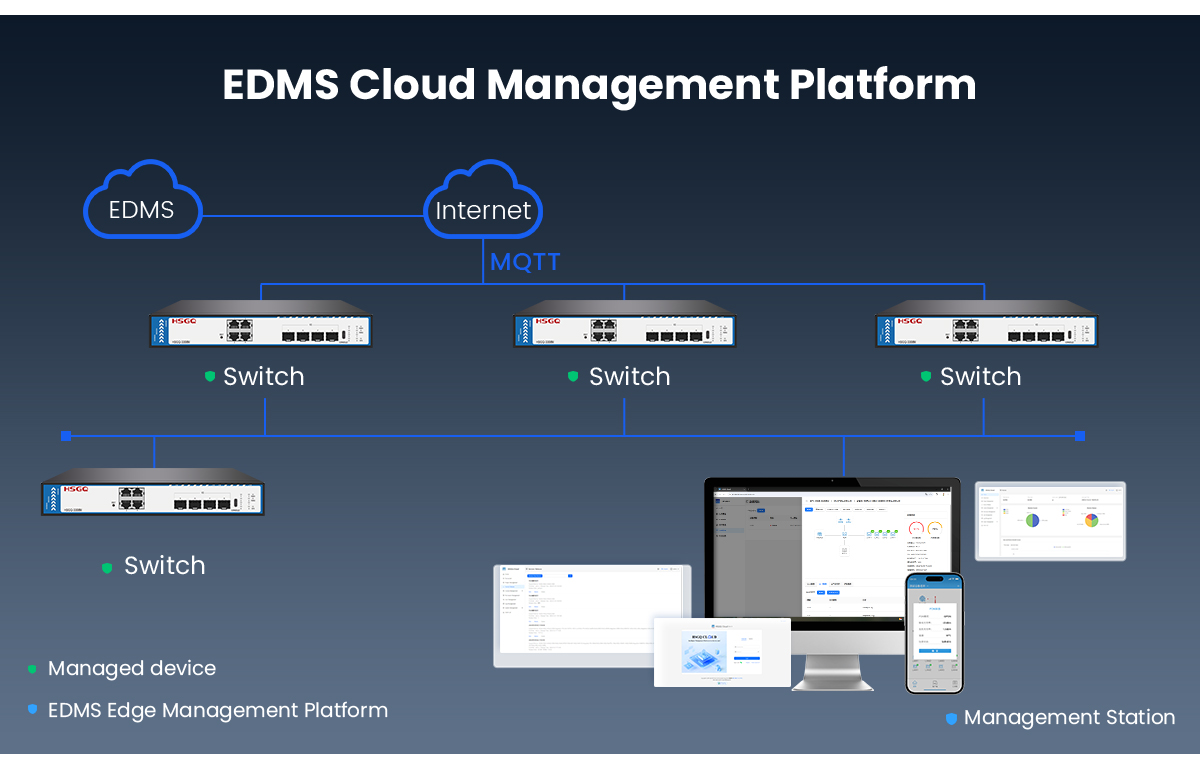Select the top-left switch device image

(261, 324)
